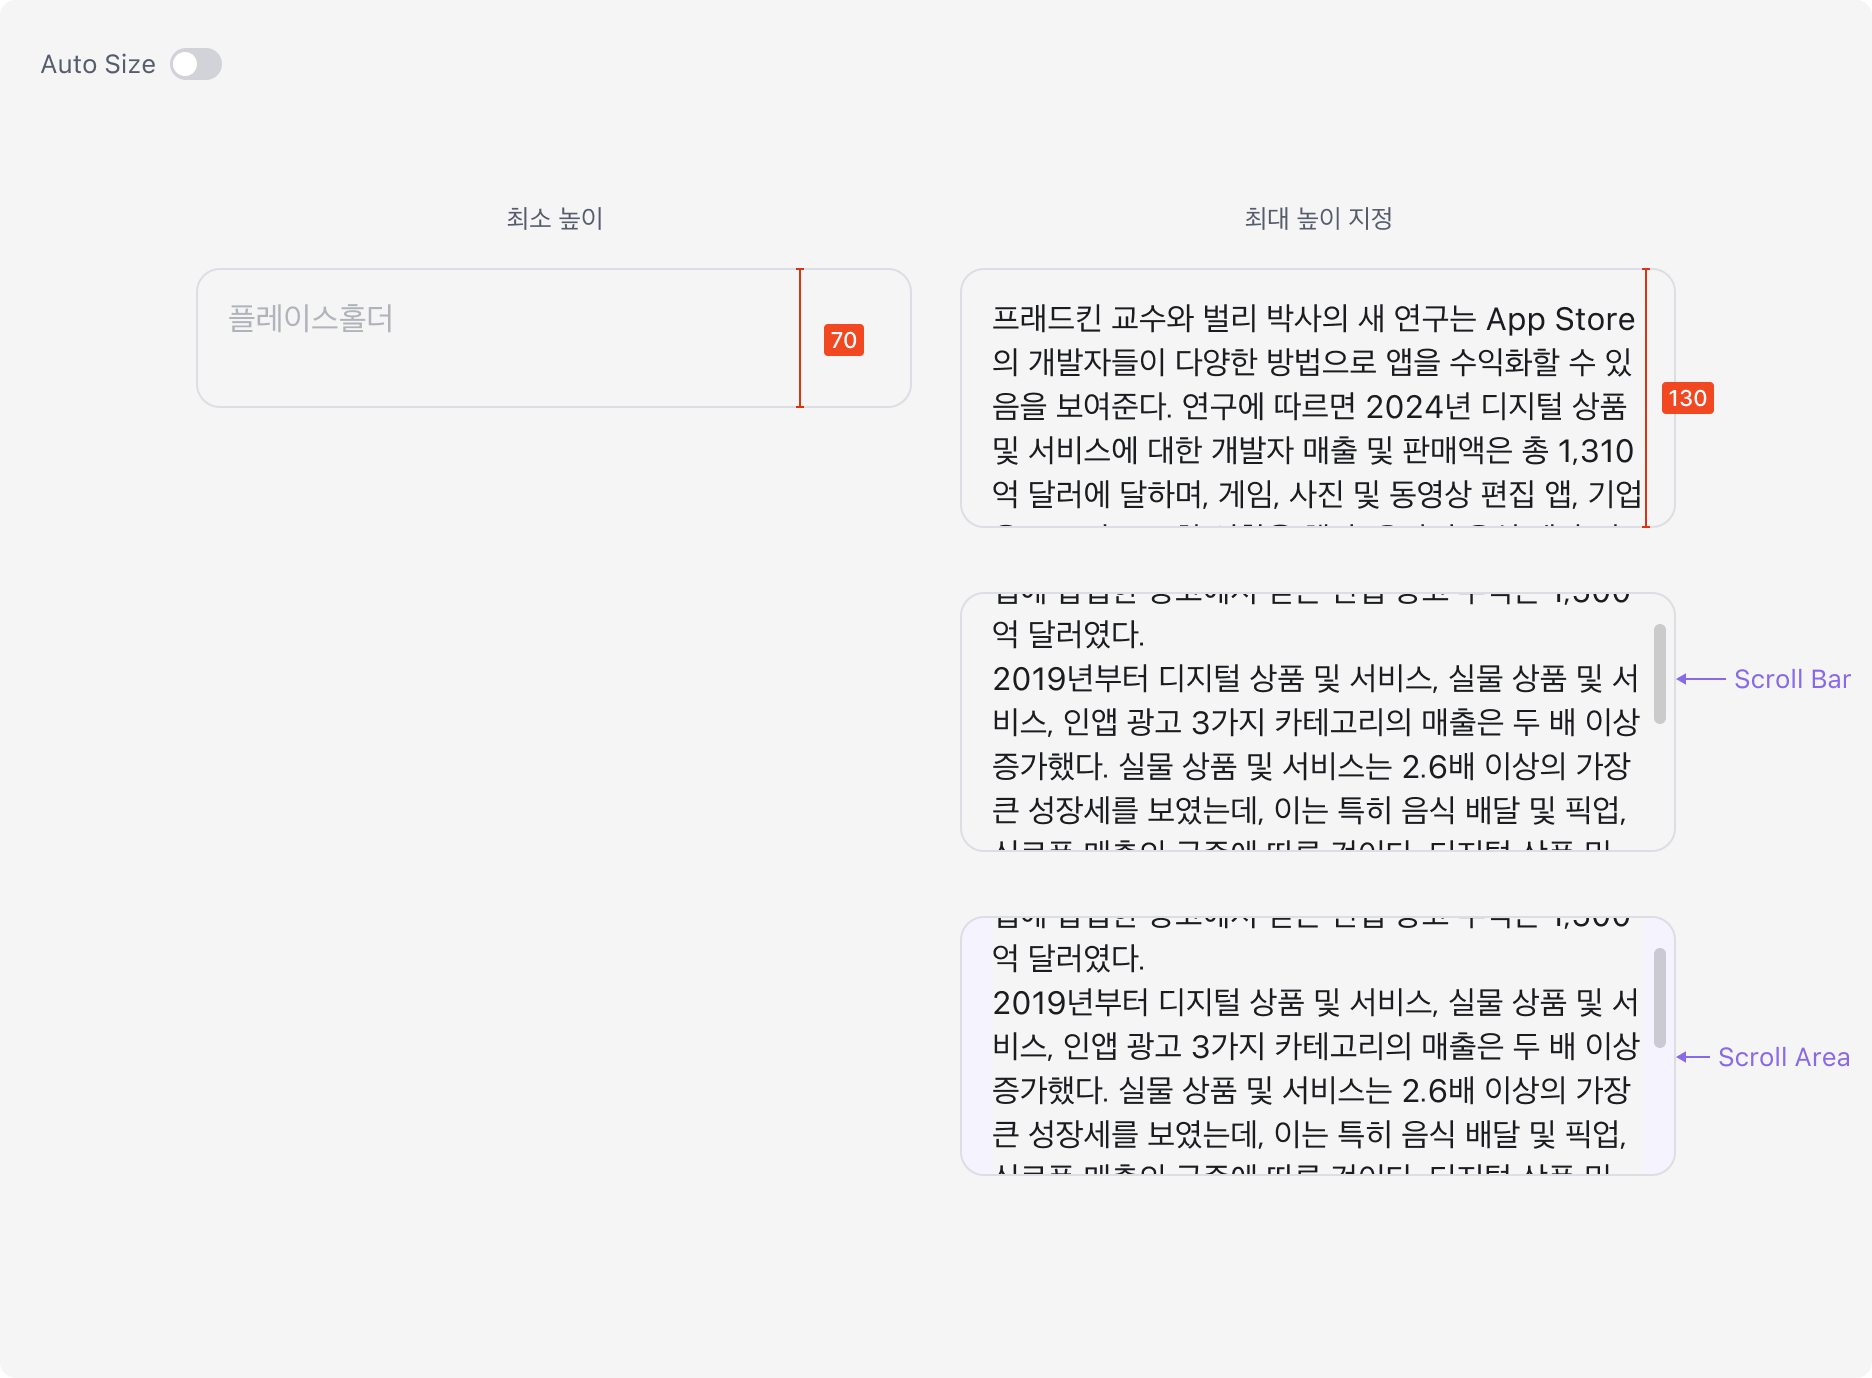Click the 최대 높이 지정 heading
This screenshot has height=1378, width=1872.
click(x=1318, y=218)
